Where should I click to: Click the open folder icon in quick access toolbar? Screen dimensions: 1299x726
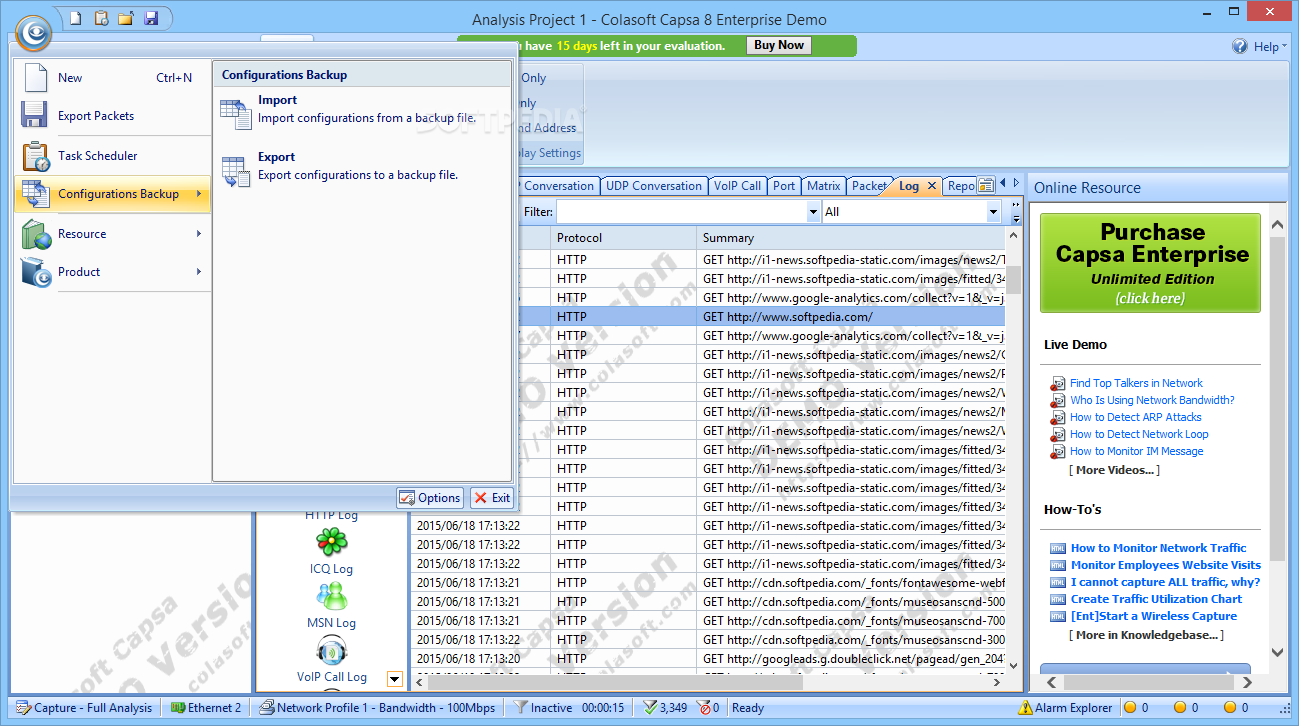(126, 18)
